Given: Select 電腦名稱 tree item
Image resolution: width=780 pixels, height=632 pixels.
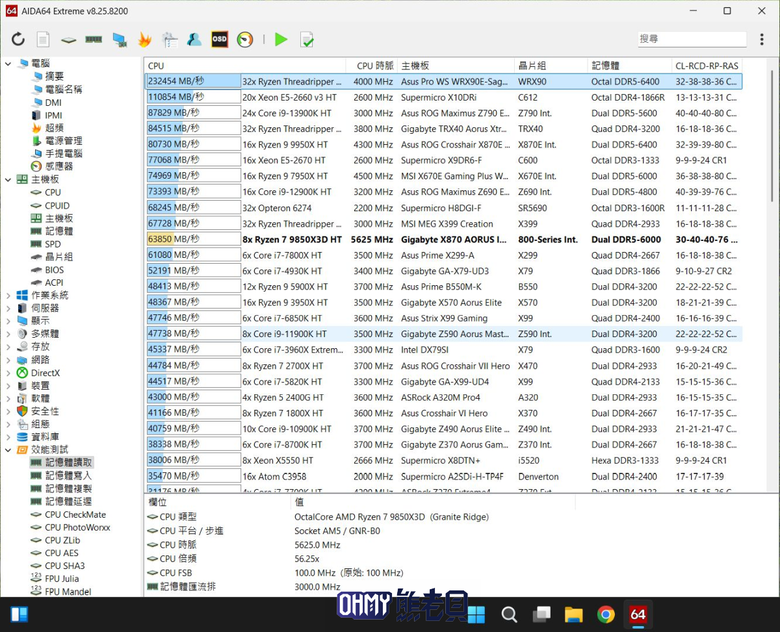Looking at the screenshot, I should pos(64,89).
